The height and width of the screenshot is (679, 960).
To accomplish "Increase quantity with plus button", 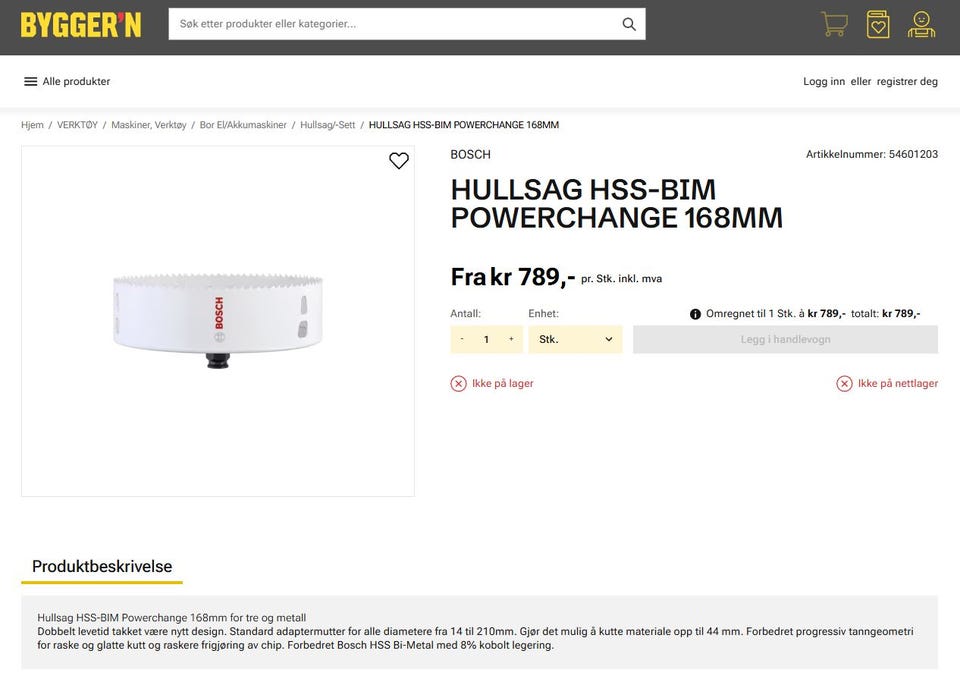I will click(511, 340).
